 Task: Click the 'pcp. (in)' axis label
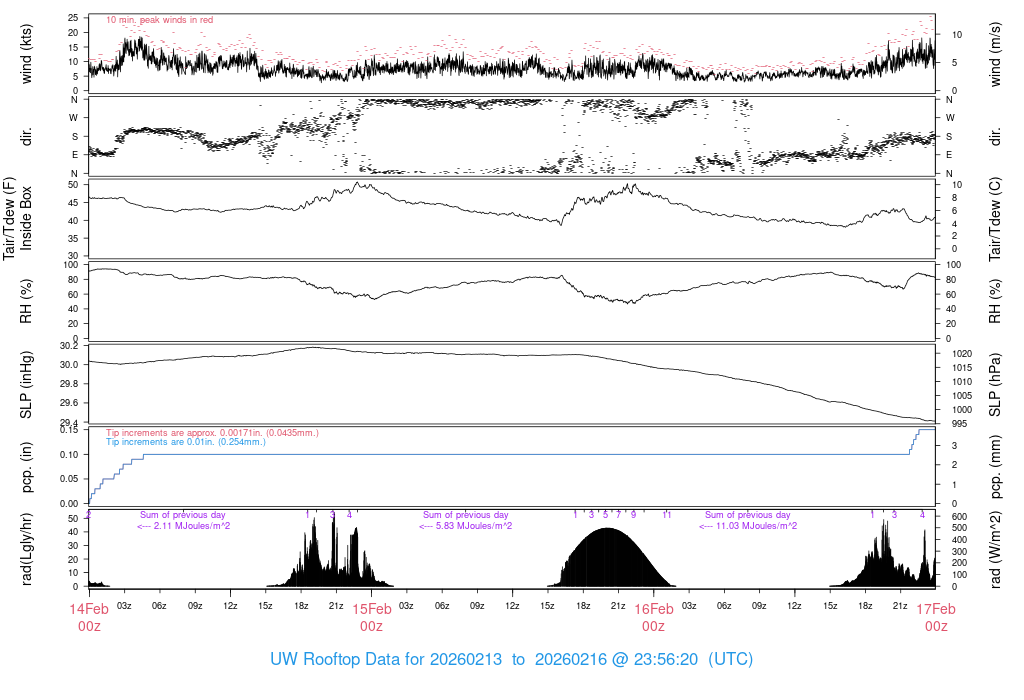27,466
